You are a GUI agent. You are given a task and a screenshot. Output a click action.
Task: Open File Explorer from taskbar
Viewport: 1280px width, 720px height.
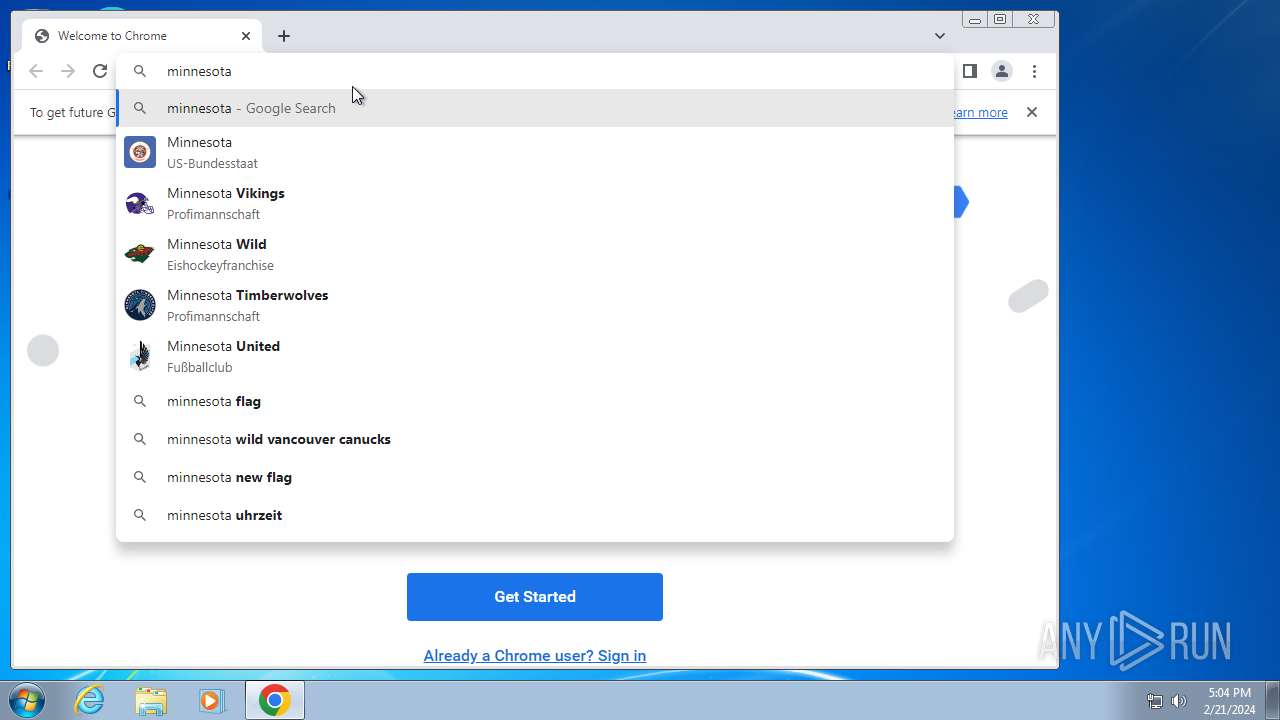coord(151,700)
